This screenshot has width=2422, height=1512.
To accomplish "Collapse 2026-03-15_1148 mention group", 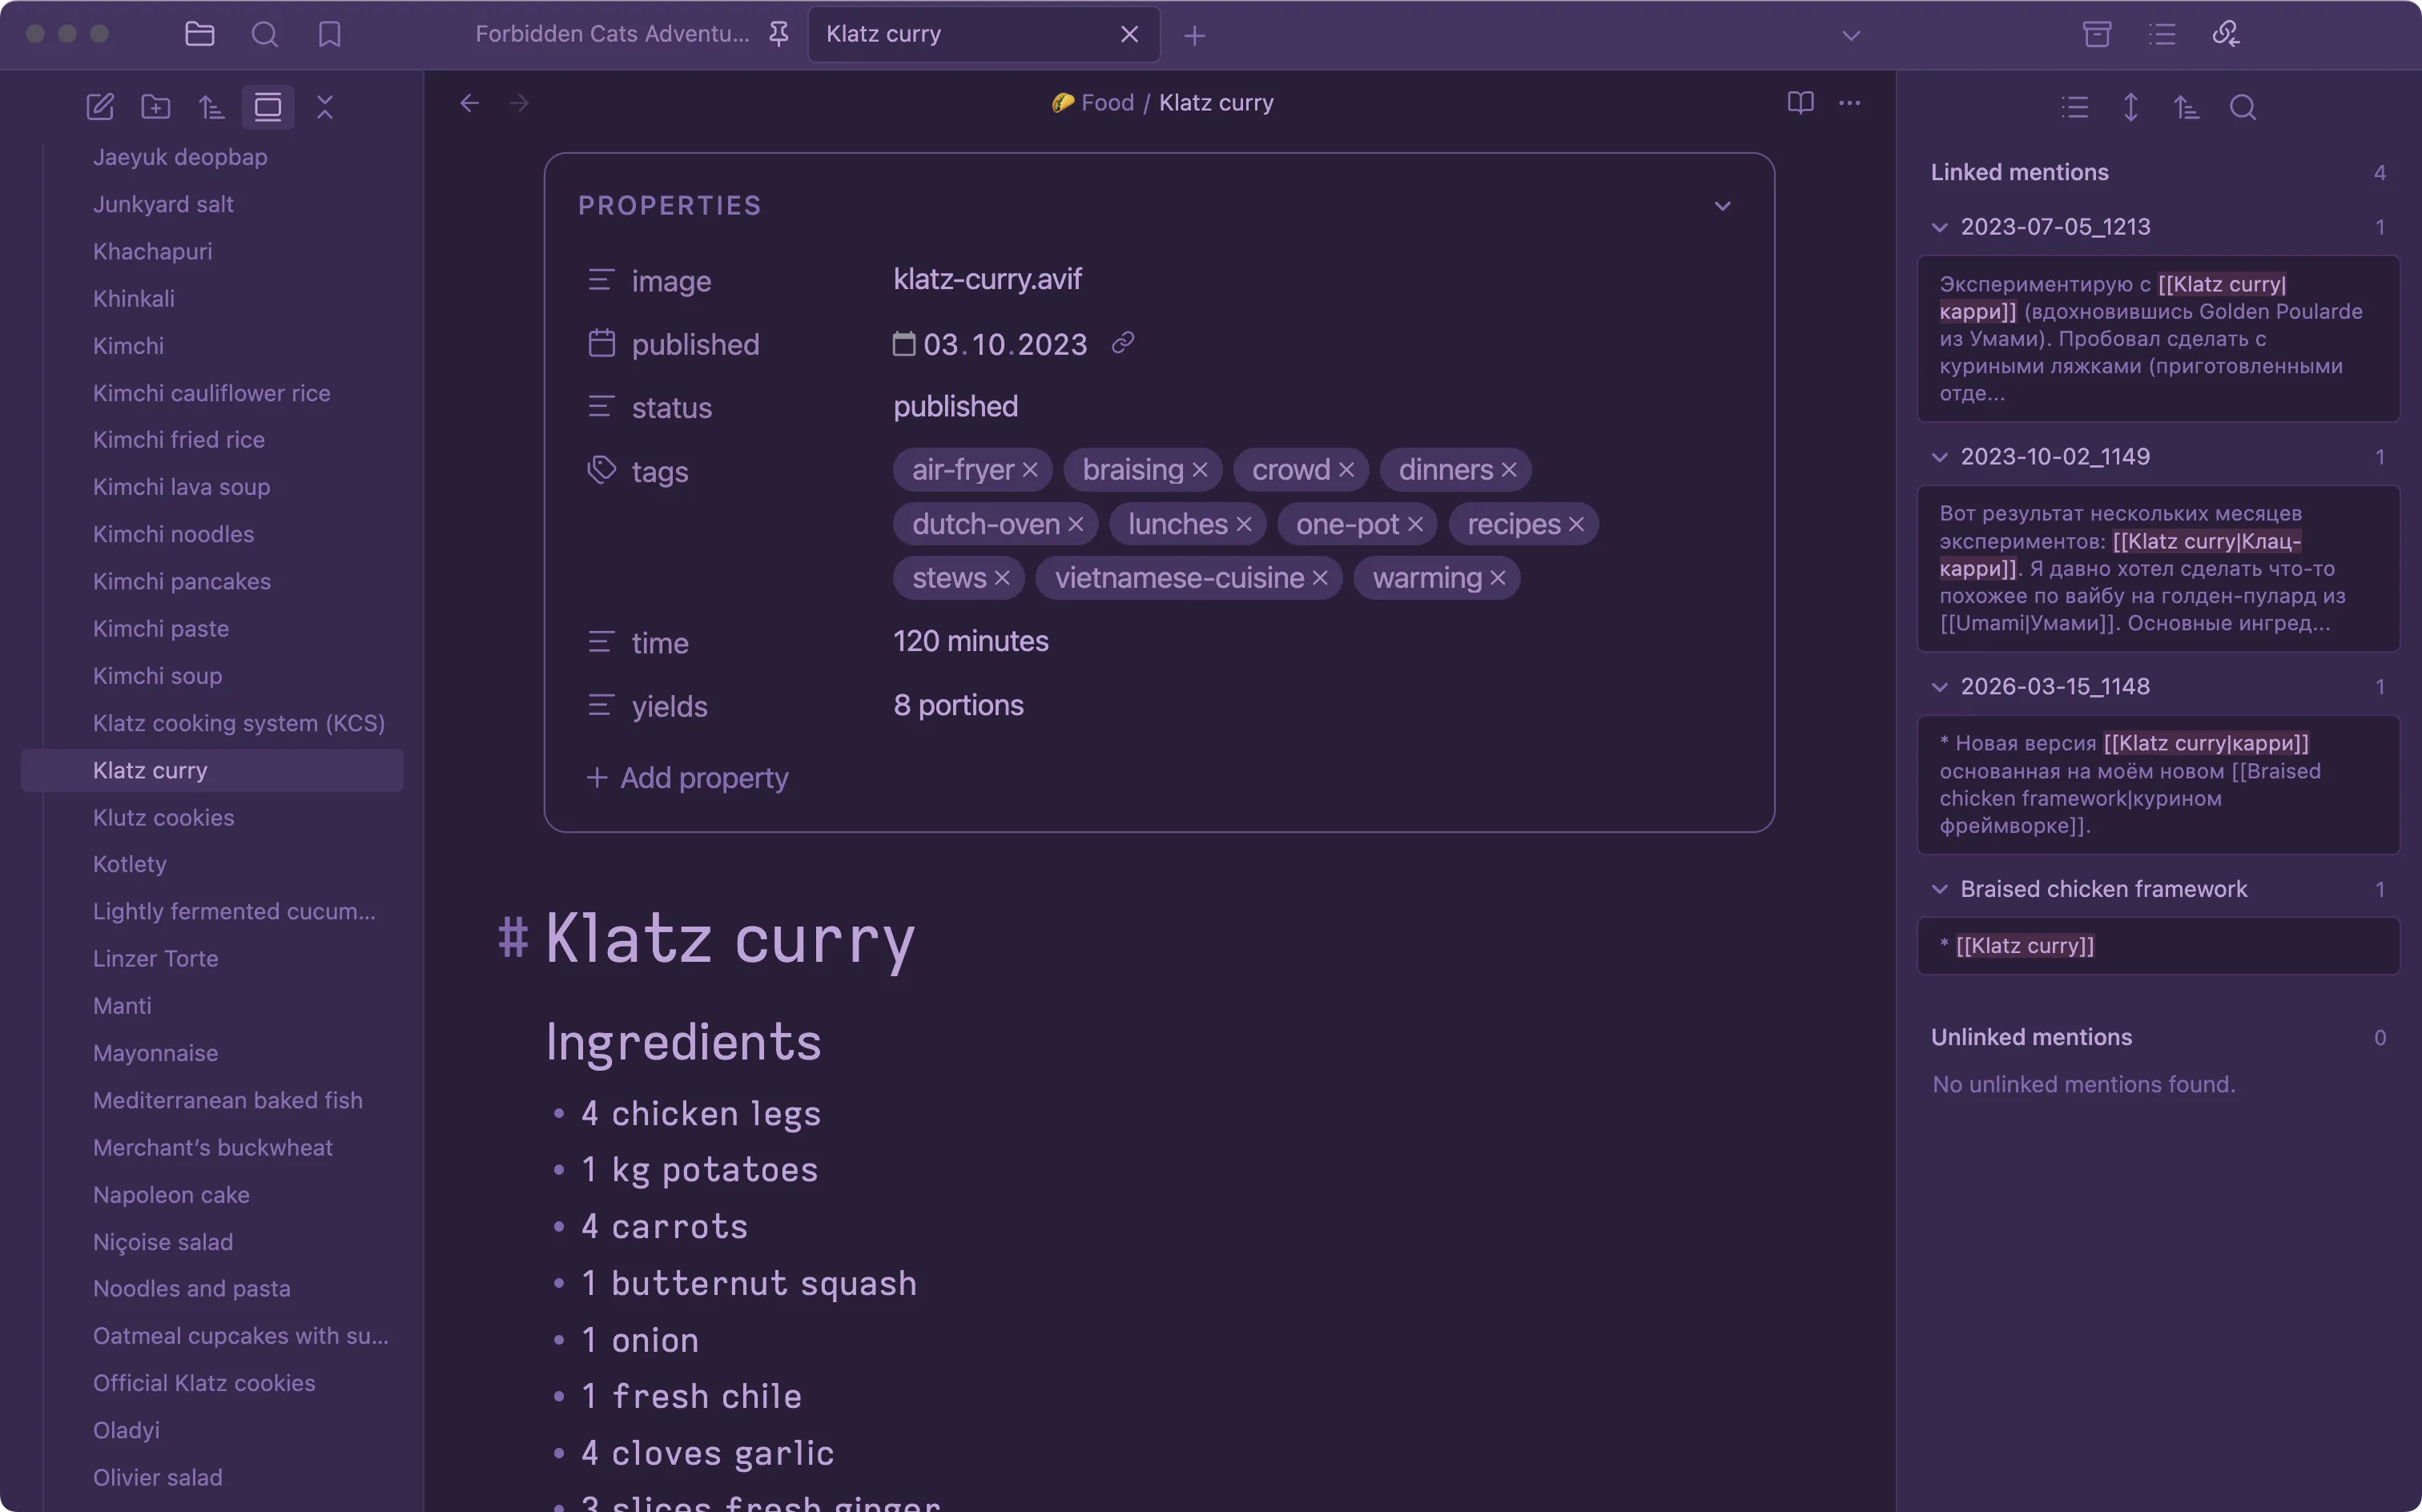I will pos(1940,687).
